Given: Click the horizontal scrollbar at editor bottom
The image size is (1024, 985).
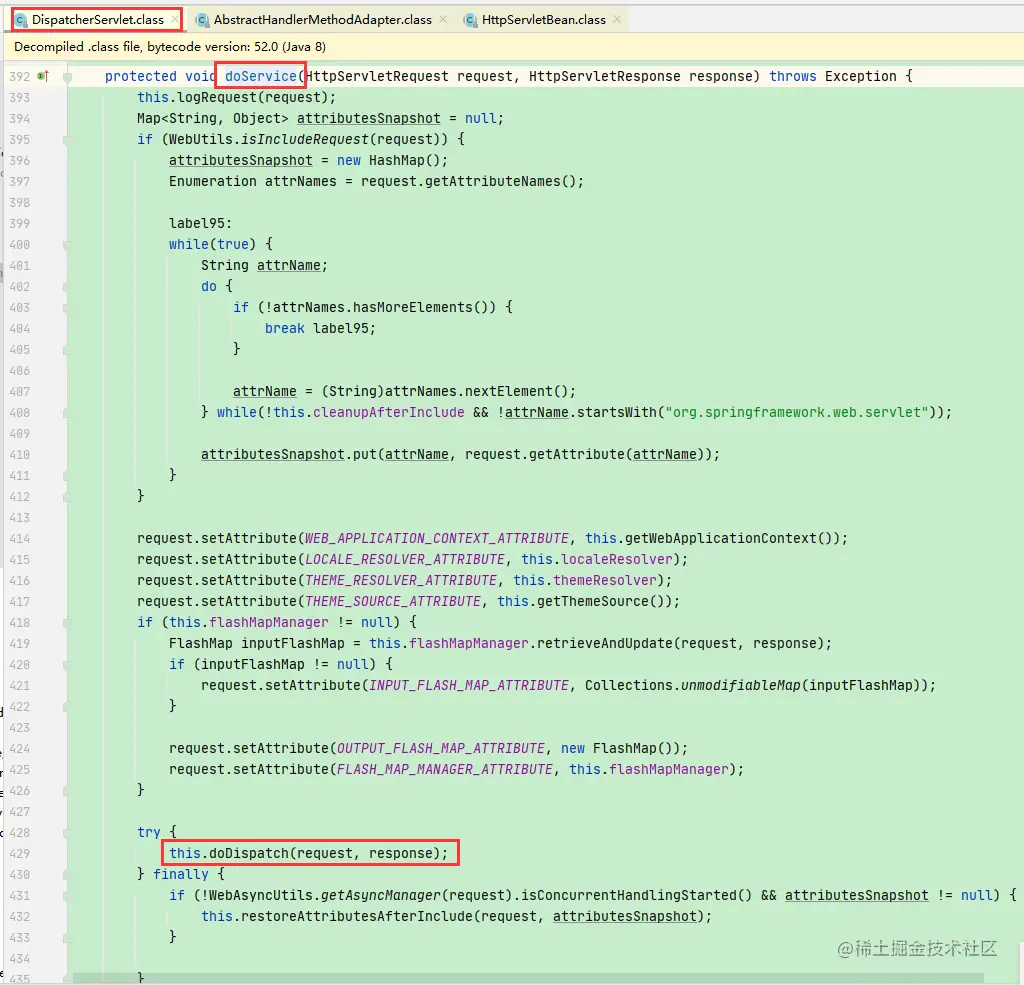Looking at the screenshot, I should click(x=528, y=978).
